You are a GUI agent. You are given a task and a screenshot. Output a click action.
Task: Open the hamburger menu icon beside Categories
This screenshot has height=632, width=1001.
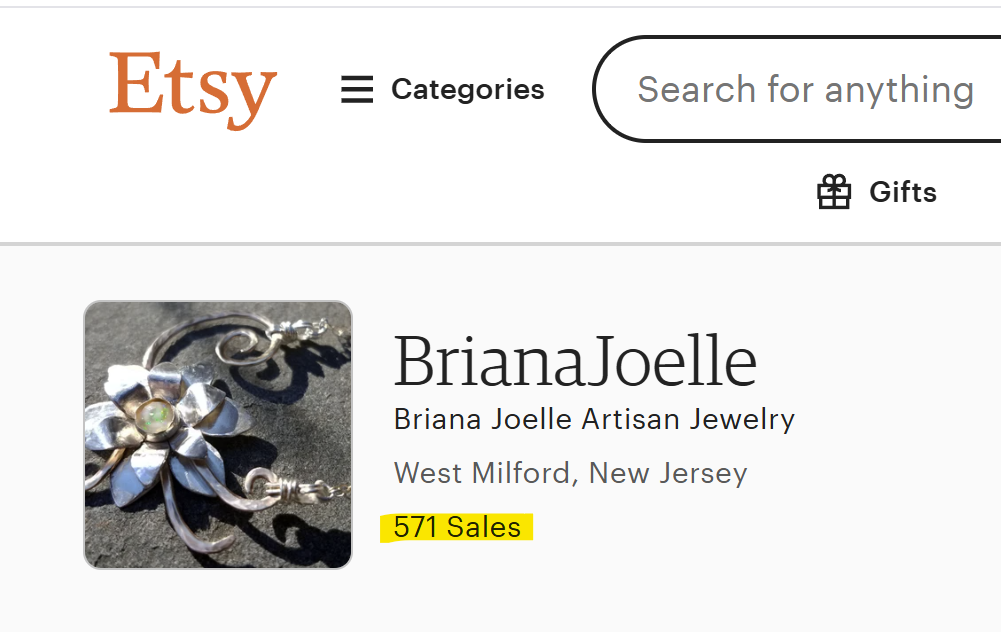point(357,90)
